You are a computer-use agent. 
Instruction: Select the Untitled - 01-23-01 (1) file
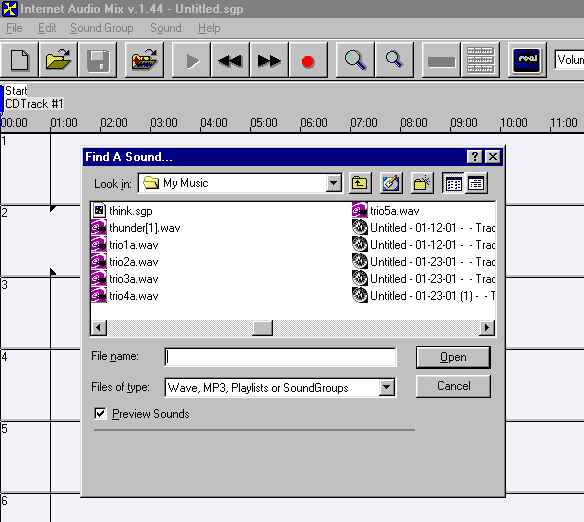423,296
